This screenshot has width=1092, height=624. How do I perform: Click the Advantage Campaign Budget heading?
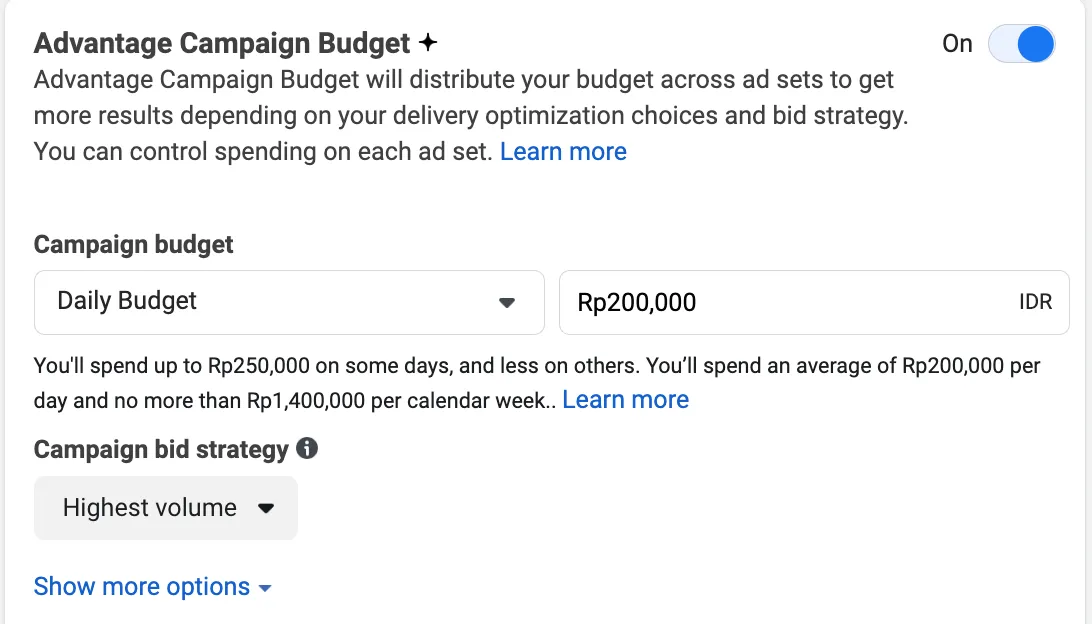tap(222, 43)
